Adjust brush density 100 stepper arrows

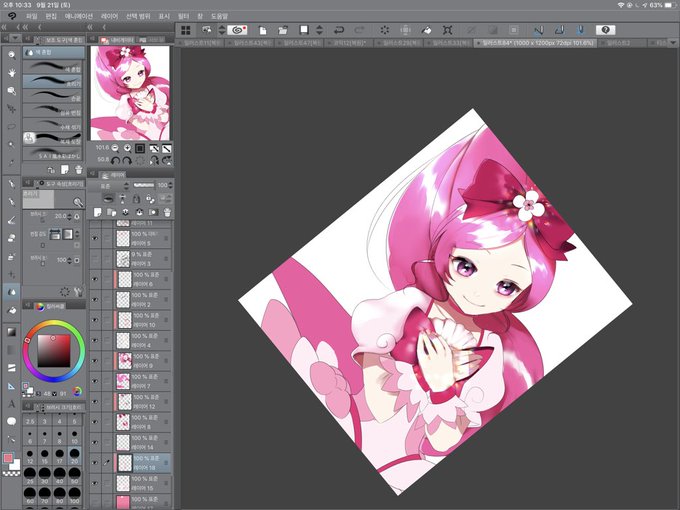click(70, 260)
